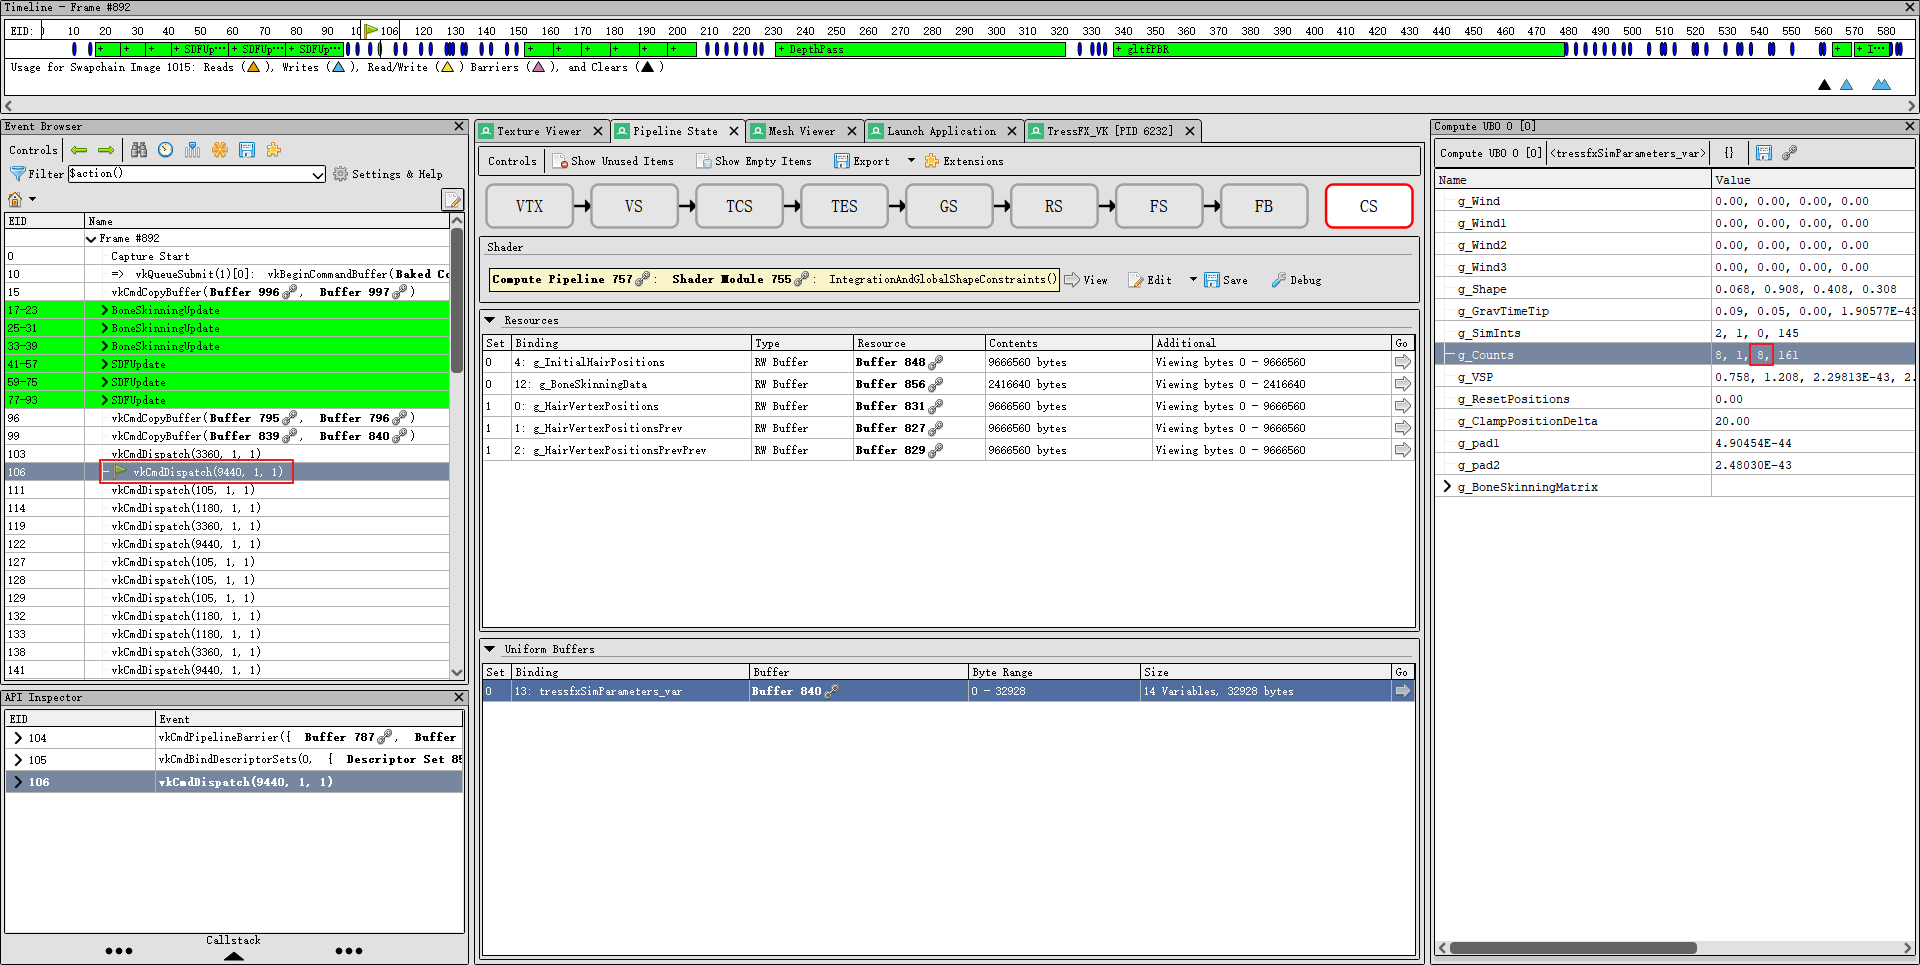Screen dimensions: 1920x965
Task: Click link icon next to Shader Module 755
Action: (802, 279)
